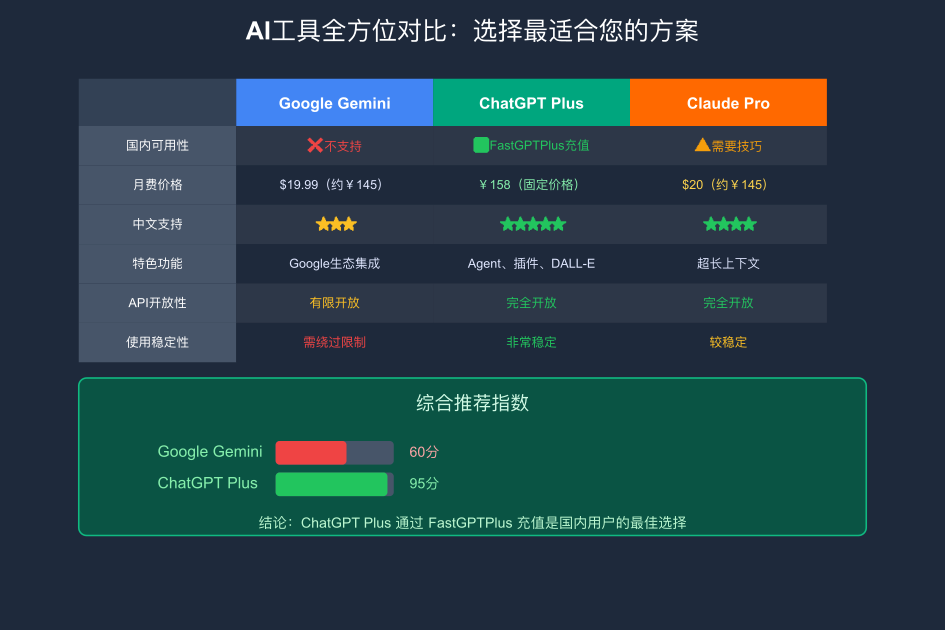Select the Claude Pro column header
Viewport: 945px width, 630px height.
[728, 102]
